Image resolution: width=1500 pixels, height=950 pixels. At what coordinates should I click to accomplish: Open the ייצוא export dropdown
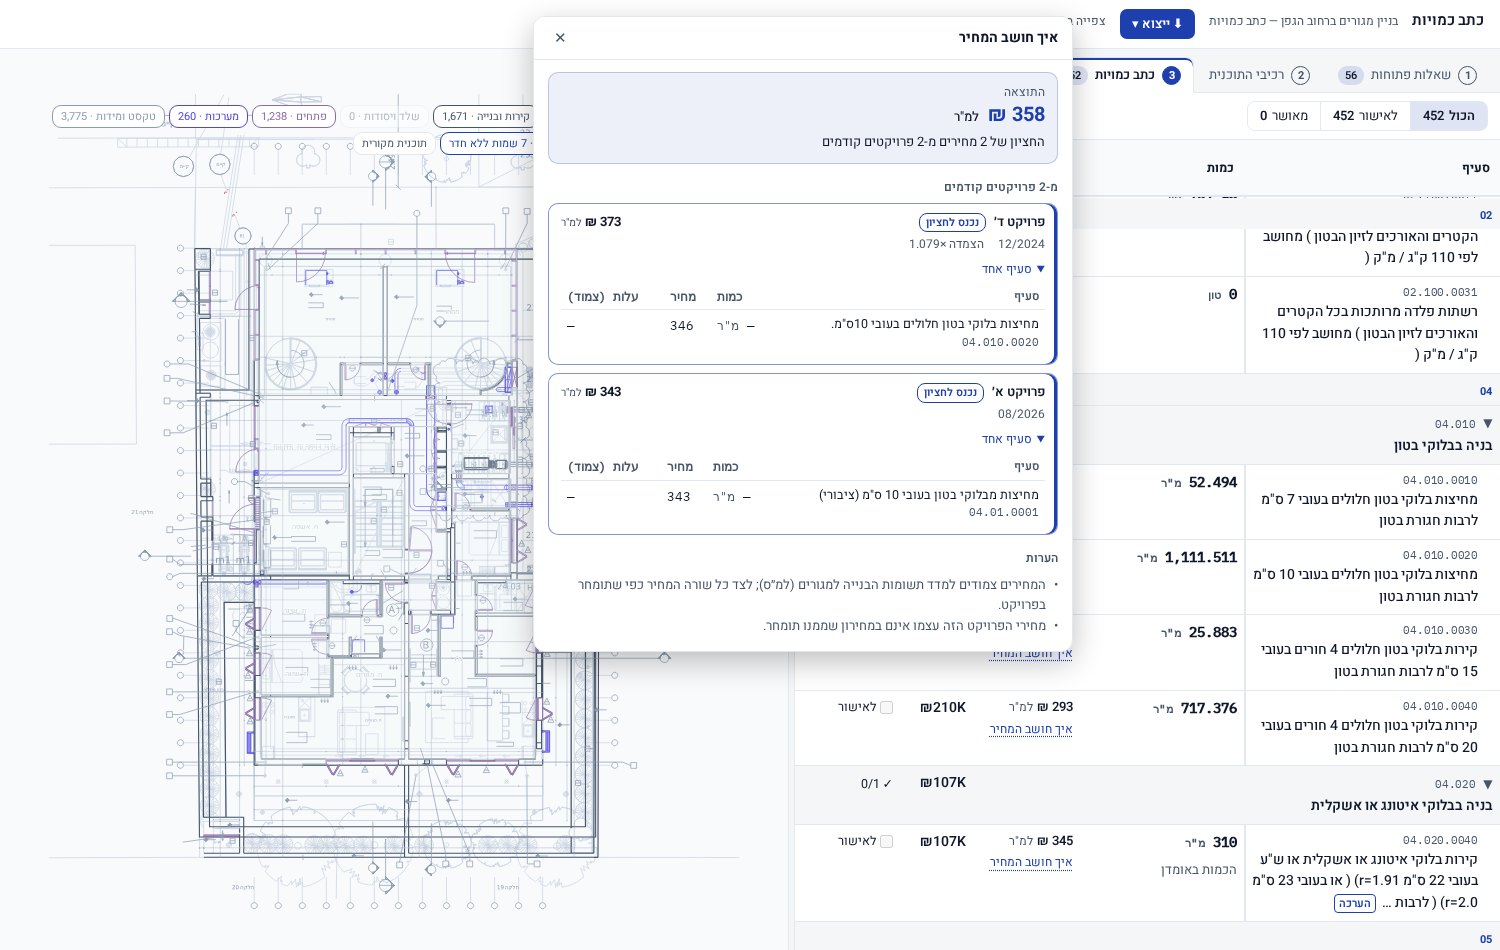(x=1157, y=23)
